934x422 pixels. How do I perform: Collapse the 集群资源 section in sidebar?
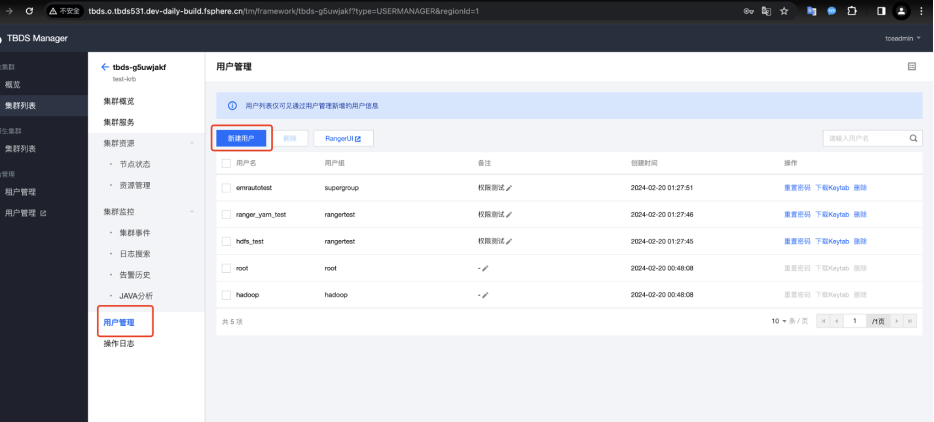192,143
